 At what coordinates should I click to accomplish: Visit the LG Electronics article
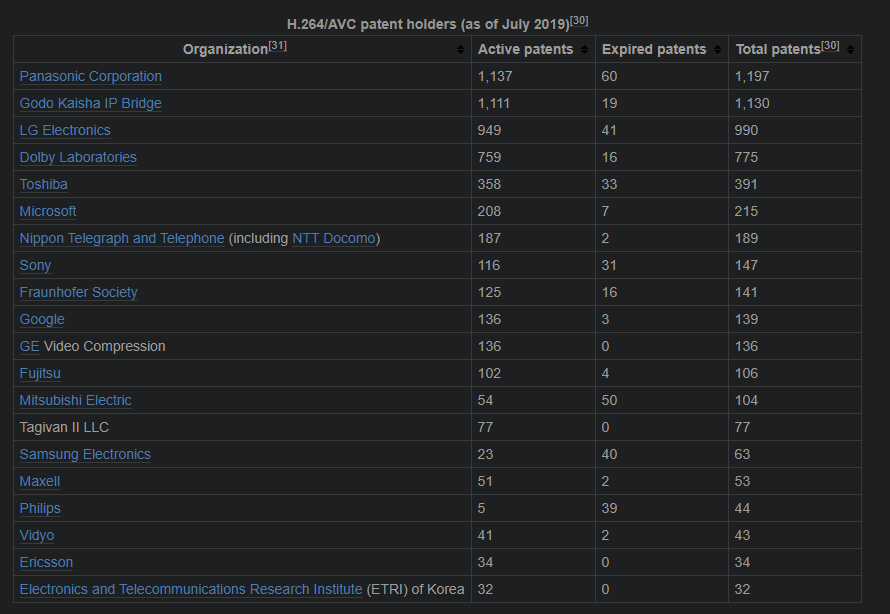(x=65, y=130)
